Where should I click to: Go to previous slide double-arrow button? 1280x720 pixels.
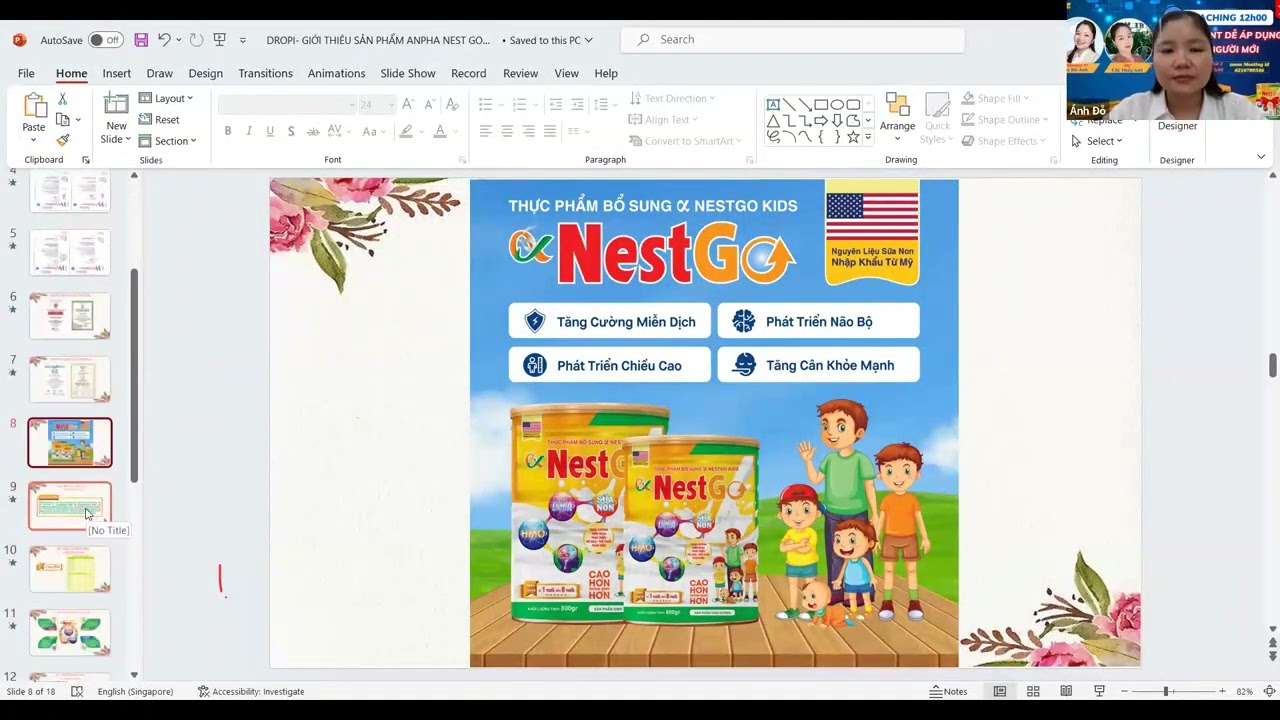(x=1272, y=643)
